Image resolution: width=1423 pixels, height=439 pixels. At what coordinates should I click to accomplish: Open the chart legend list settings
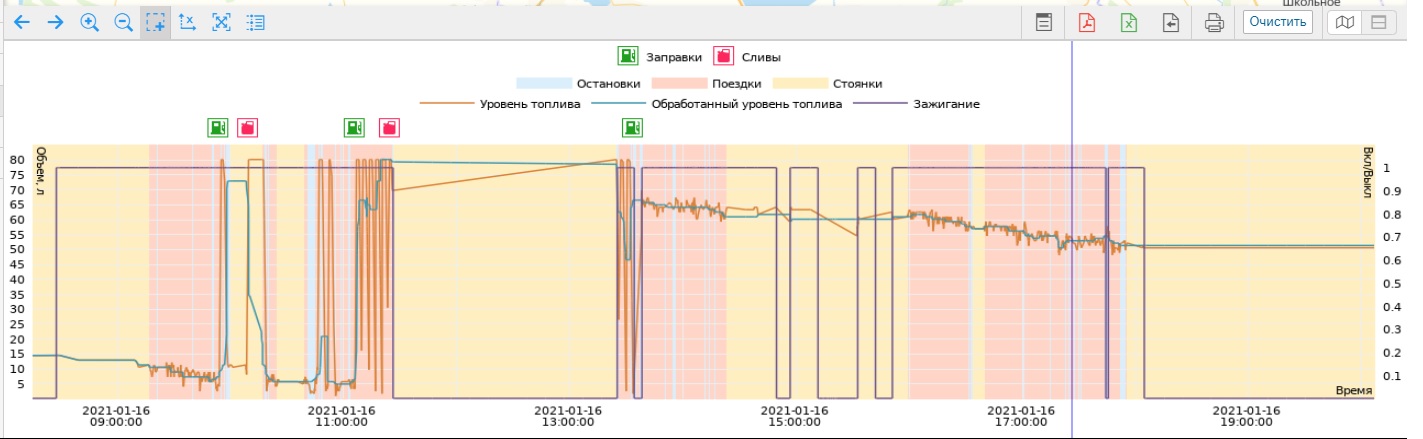click(x=256, y=22)
